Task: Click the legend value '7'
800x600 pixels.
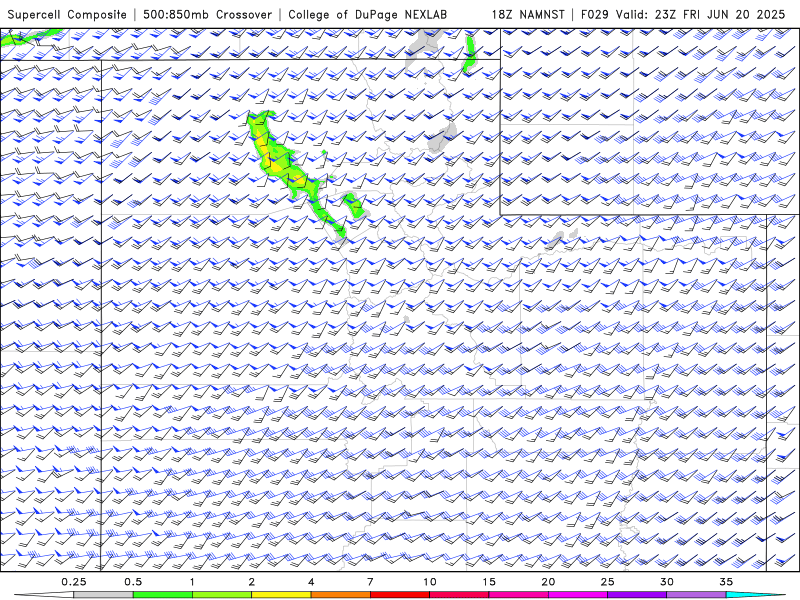Action: point(370,582)
